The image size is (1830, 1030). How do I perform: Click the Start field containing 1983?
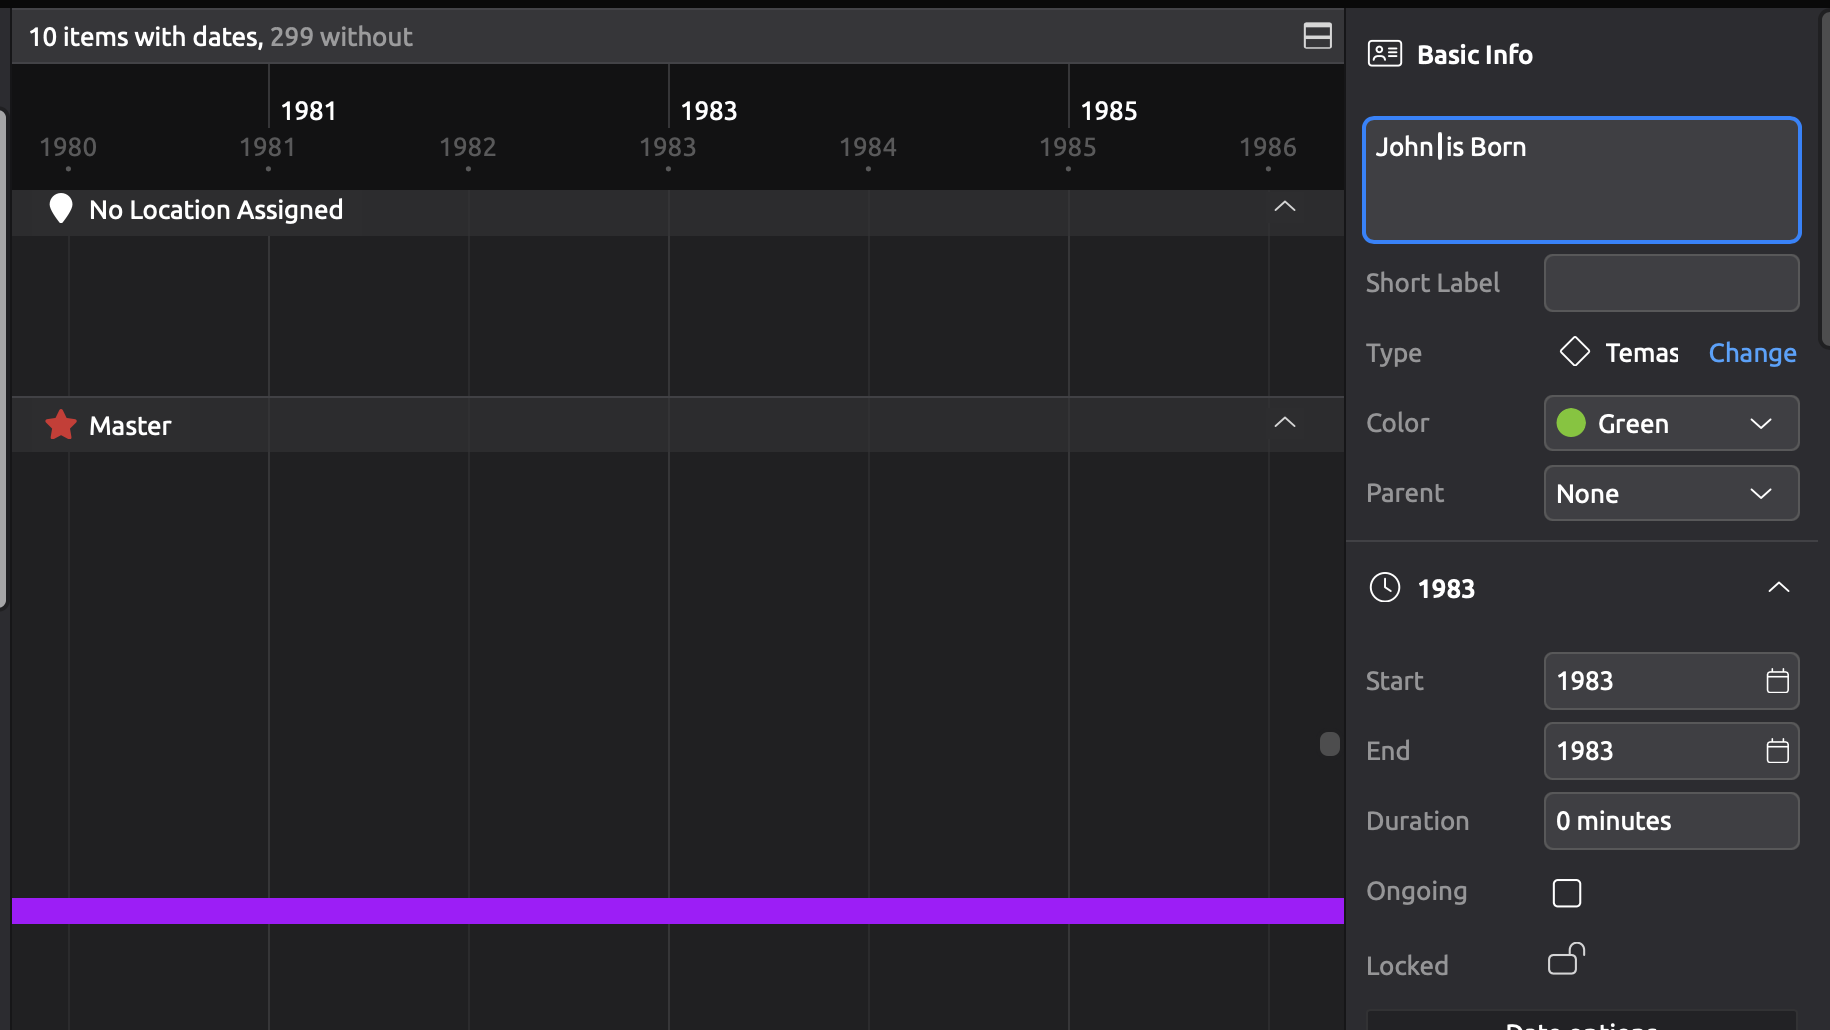point(1671,681)
